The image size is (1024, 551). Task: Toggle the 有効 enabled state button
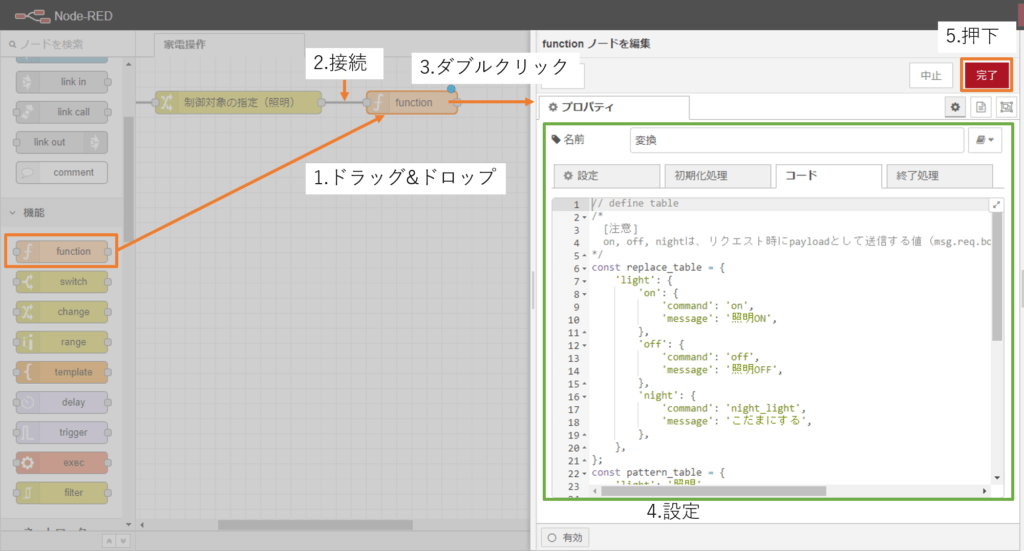click(565, 538)
